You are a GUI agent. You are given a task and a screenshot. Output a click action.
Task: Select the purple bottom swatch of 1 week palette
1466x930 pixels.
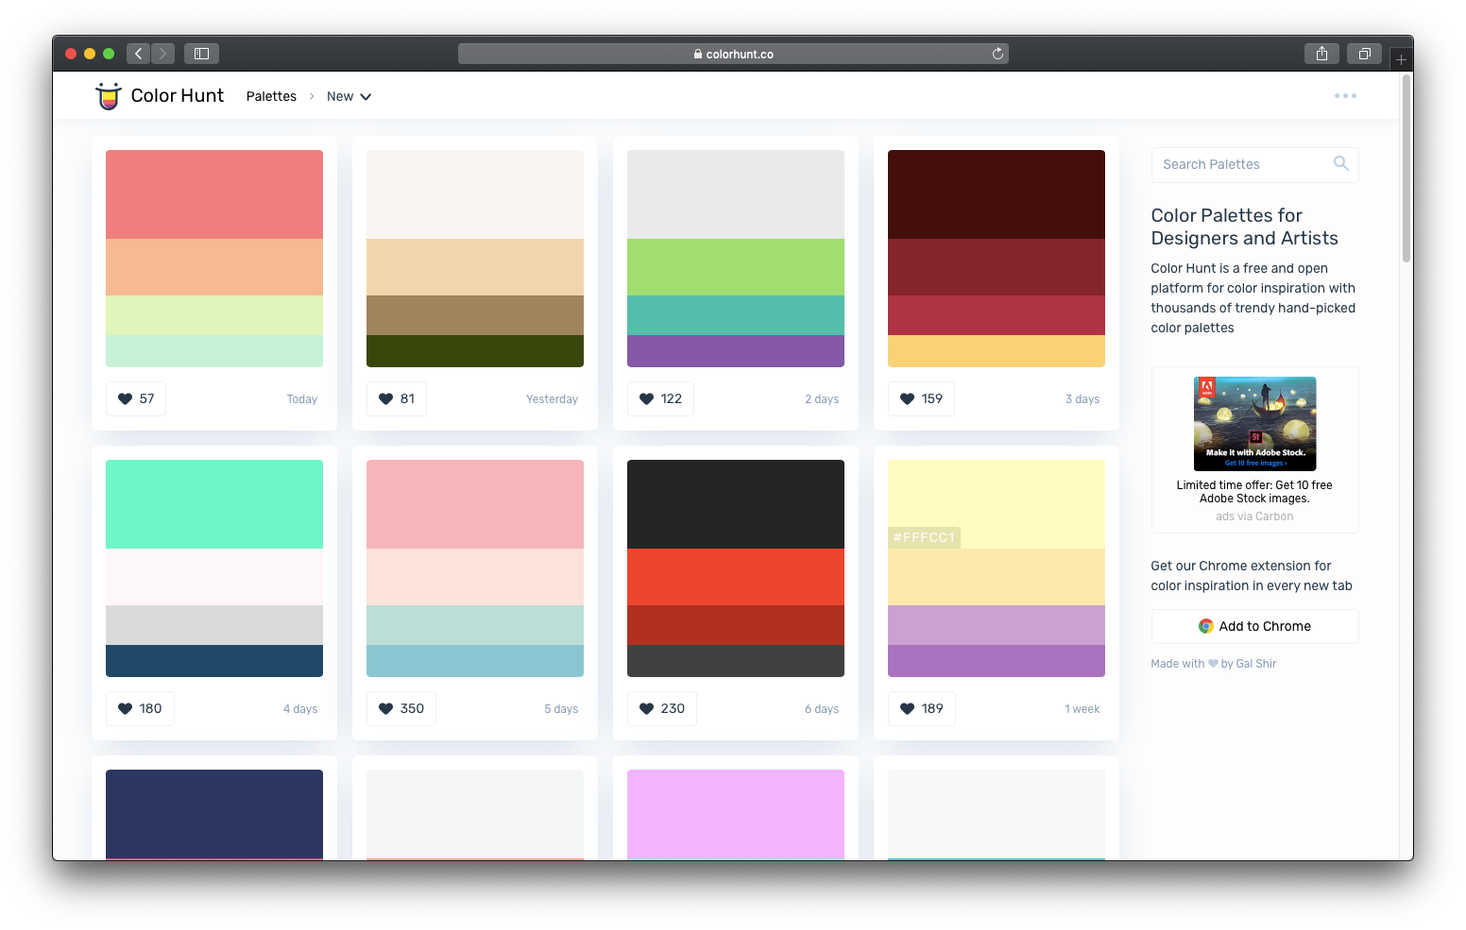(x=997, y=661)
